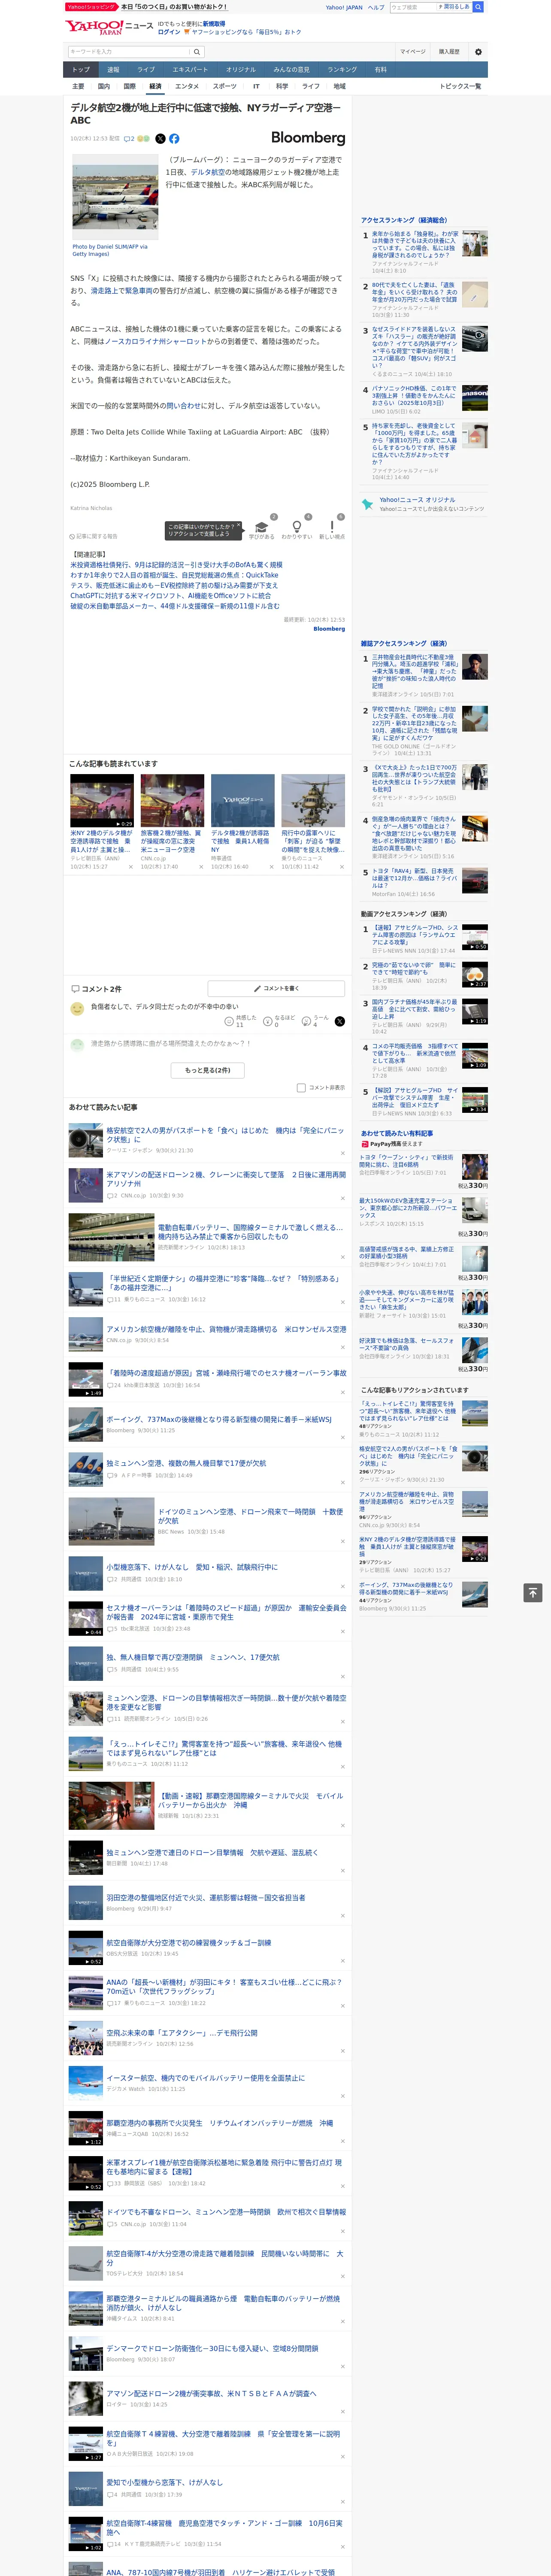Image resolution: width=551 pixels, height=2576 pixels.
Task: Click the Bloomberg logo beside the headline
Action: tap(308, 138)
